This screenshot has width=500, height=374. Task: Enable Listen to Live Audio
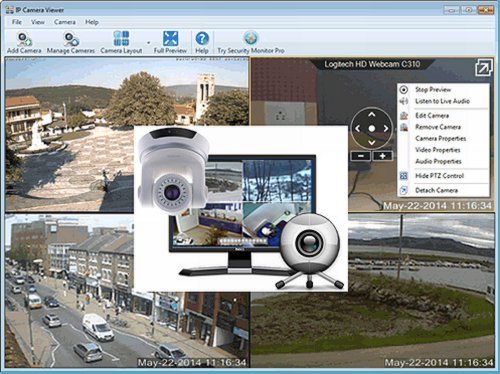click(x=443, y=101)
